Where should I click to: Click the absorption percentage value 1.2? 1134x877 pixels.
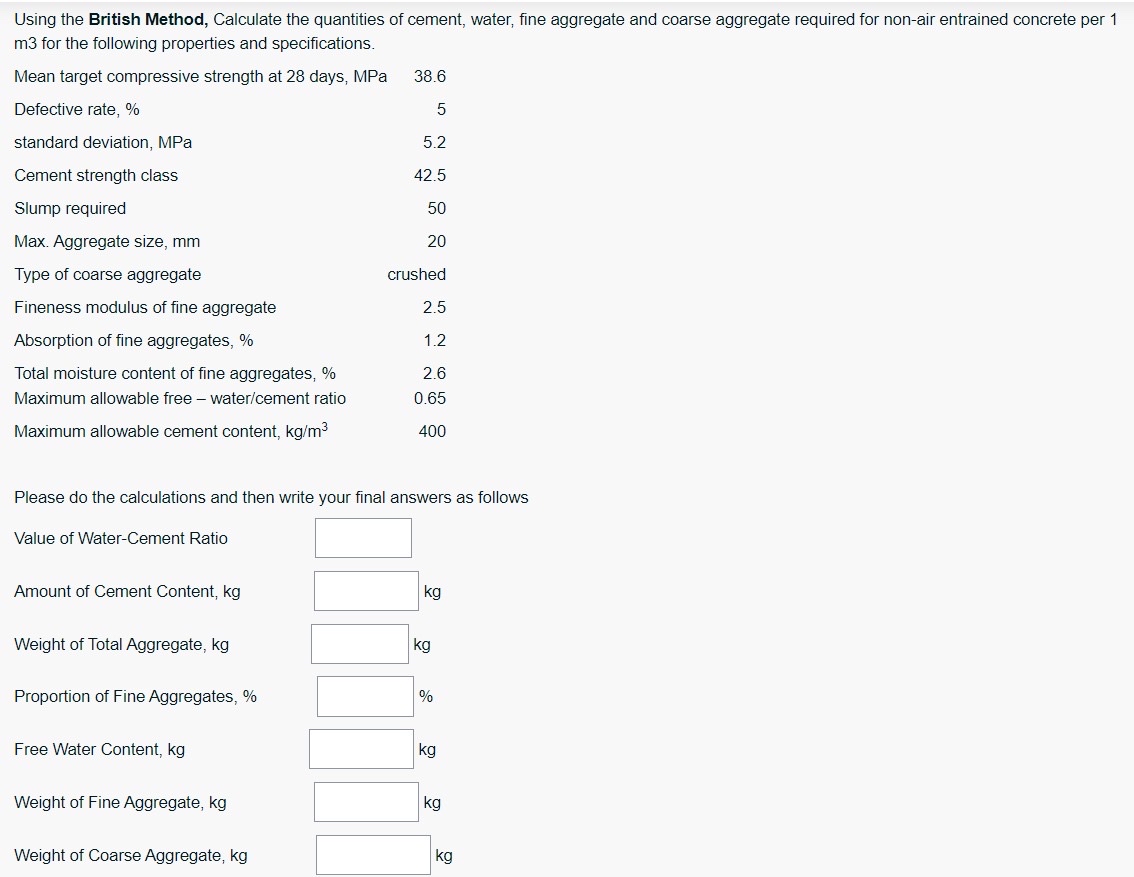(436, 340)
